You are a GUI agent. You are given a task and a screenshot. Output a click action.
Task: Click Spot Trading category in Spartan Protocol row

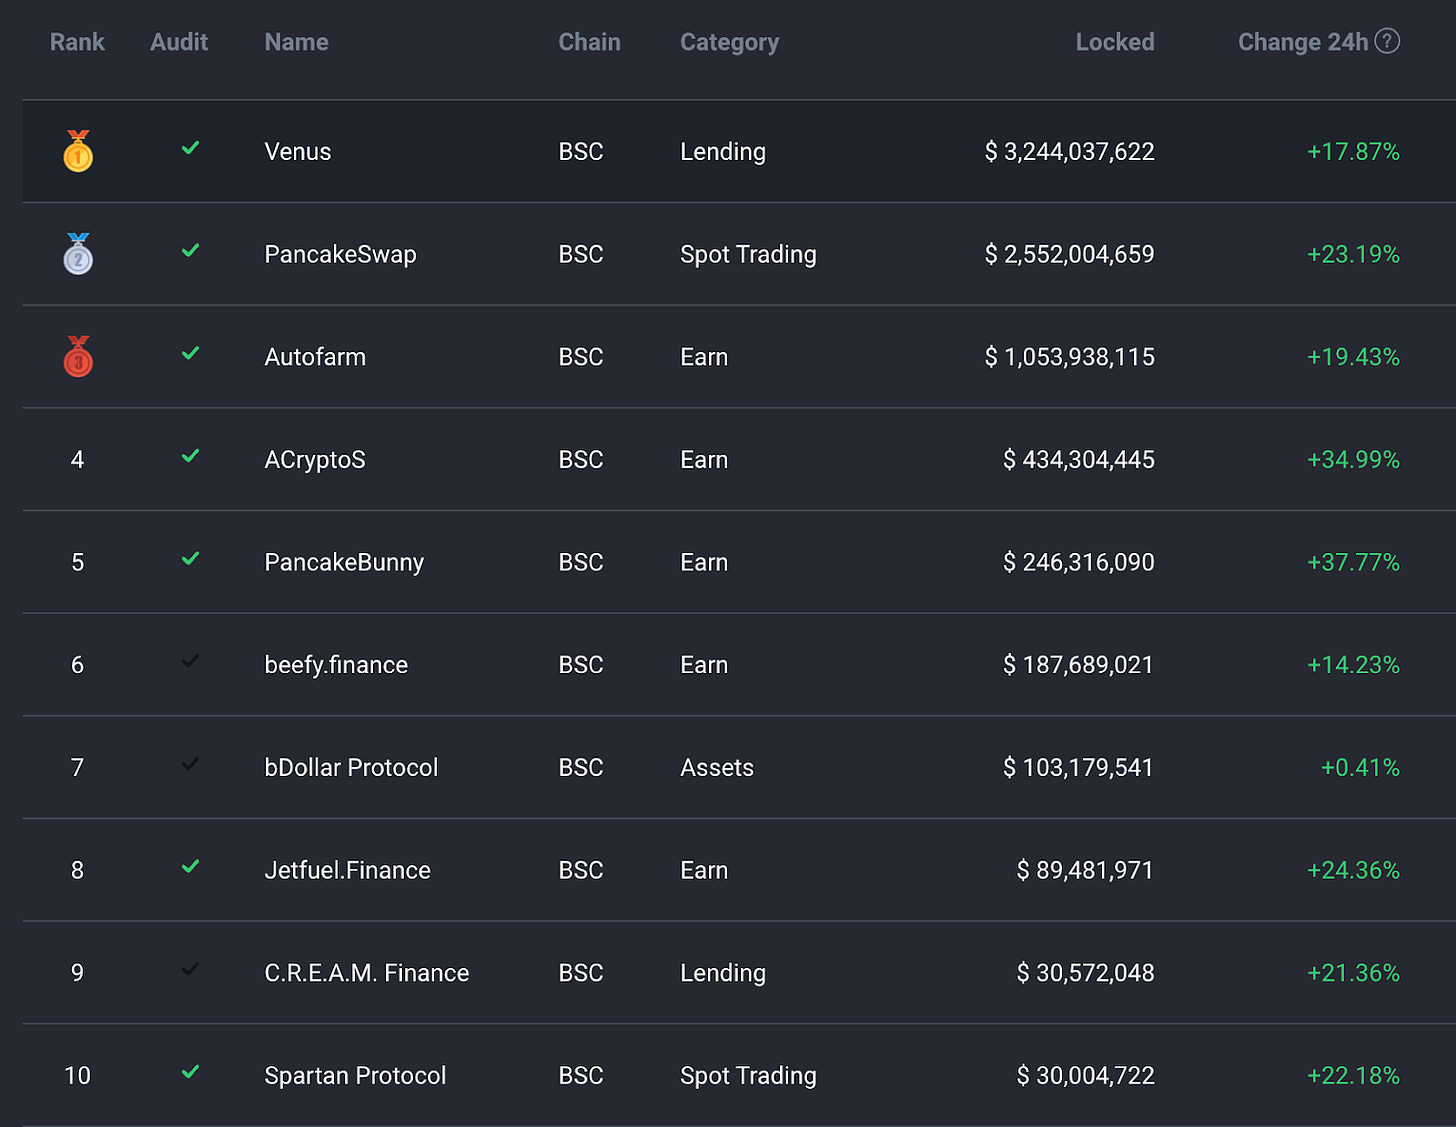coord(748,1076)
